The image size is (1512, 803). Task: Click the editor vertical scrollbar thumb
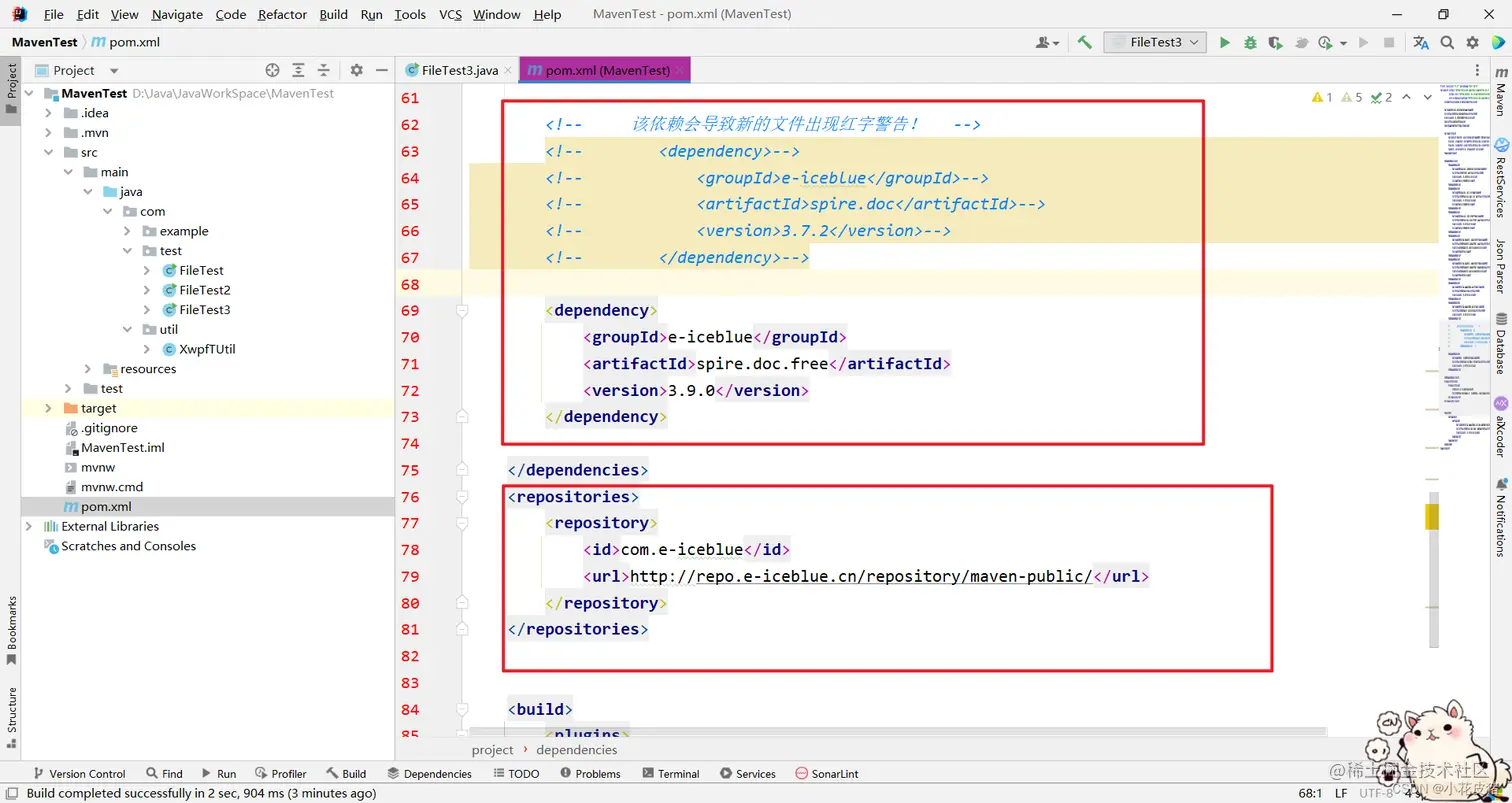1432,570
